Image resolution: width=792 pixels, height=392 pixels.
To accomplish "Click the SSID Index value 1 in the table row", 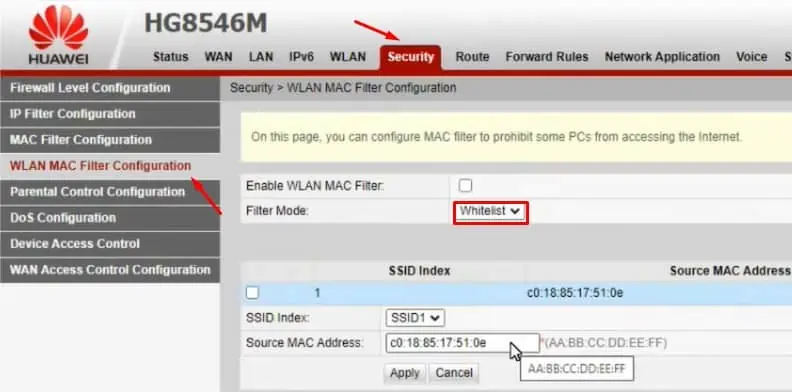I will 317,292.
